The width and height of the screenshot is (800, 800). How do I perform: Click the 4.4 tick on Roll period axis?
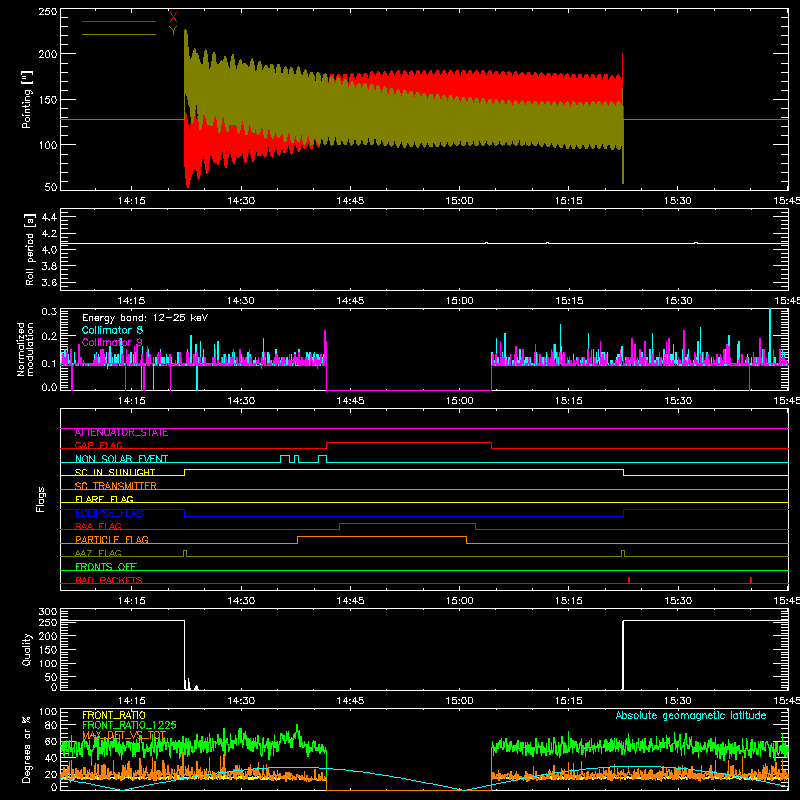pos(49,217)
